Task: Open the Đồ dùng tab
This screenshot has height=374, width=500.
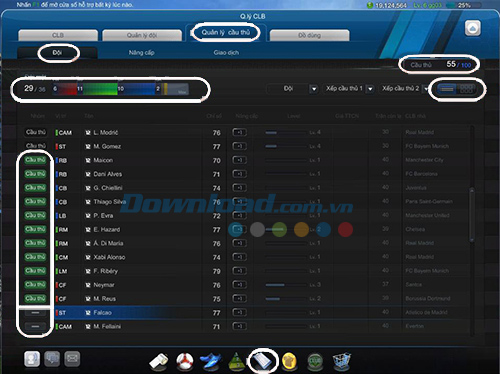Action: (309, 35)
